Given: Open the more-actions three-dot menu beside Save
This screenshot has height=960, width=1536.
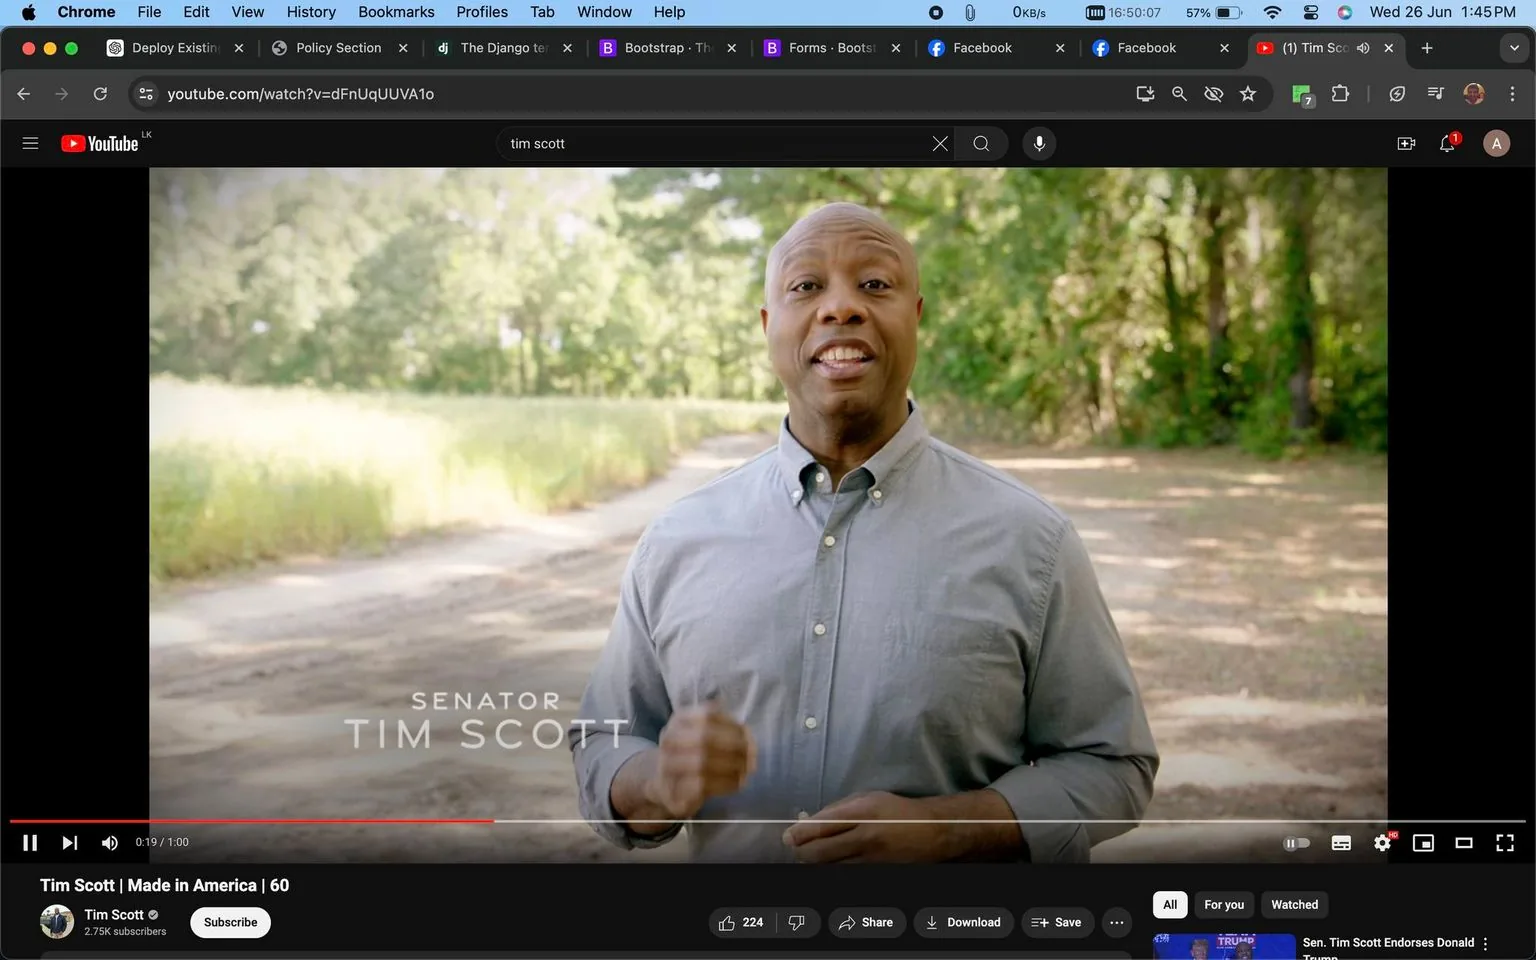Looking at the screenshot, I should [1116, 922].
